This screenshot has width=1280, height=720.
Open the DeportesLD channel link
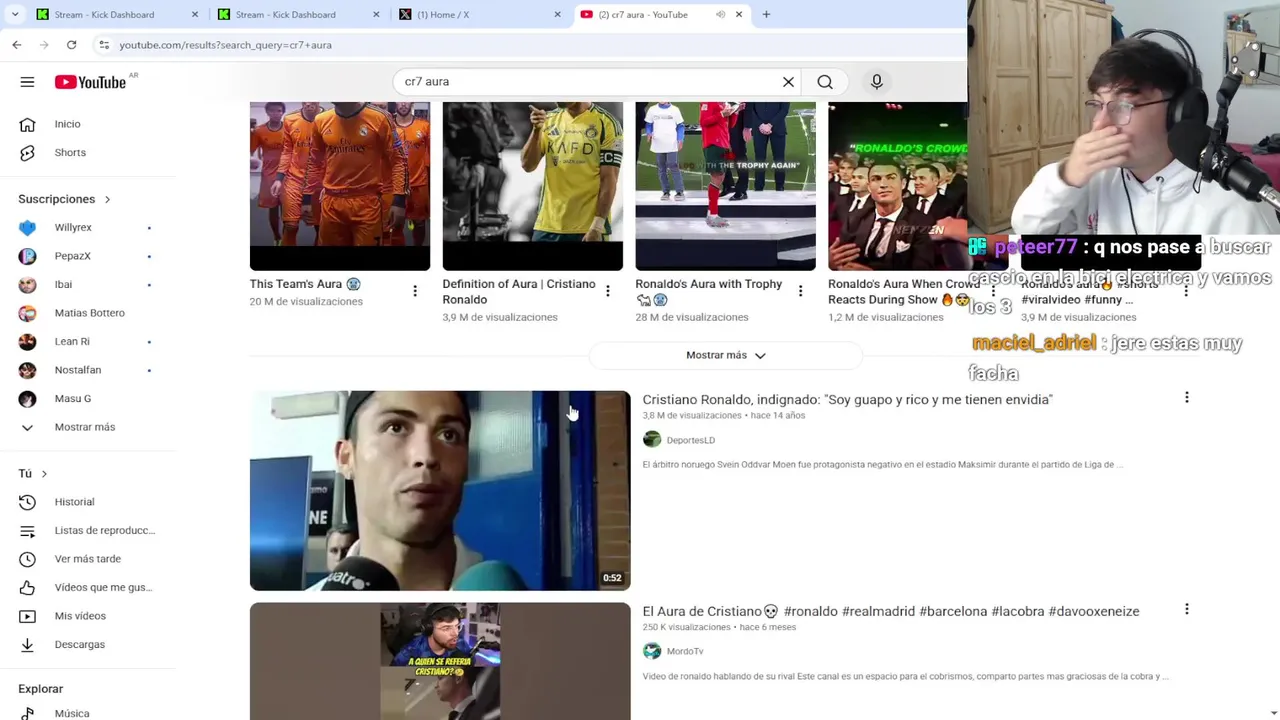[691, 440]
